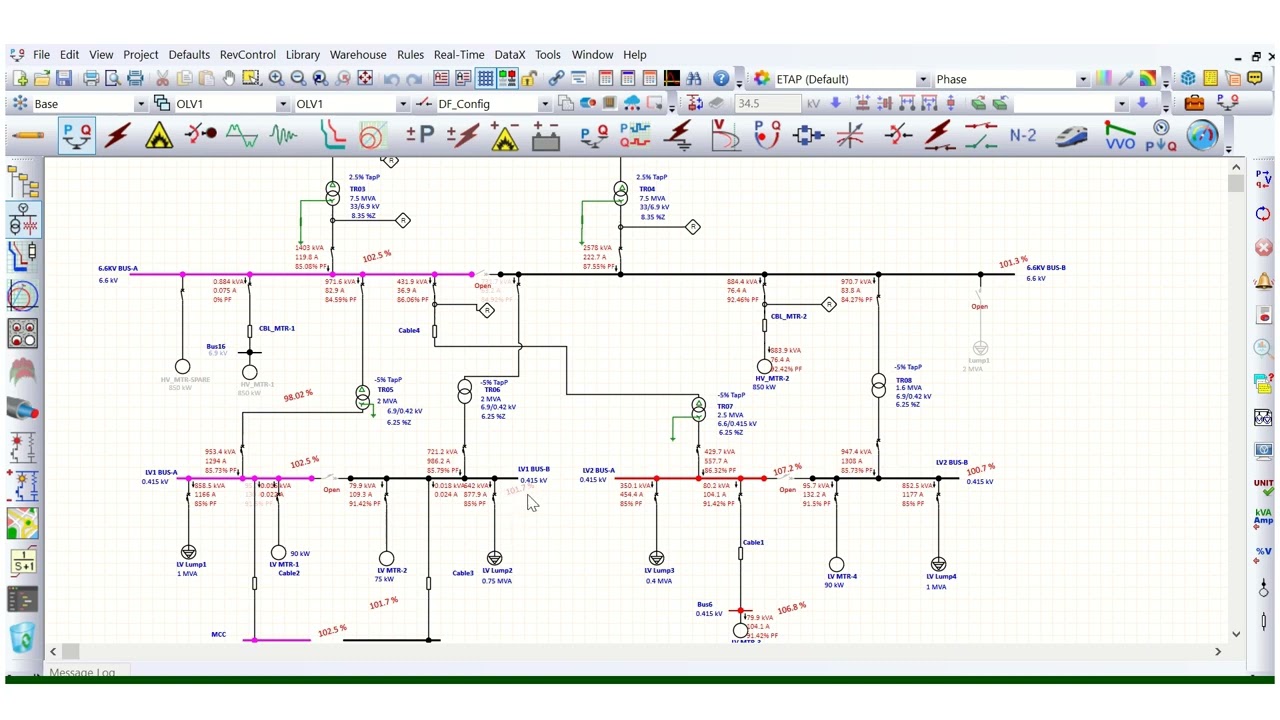Open the Project View tree icon in sidebar
The image size is (1280, 720).
23,182
